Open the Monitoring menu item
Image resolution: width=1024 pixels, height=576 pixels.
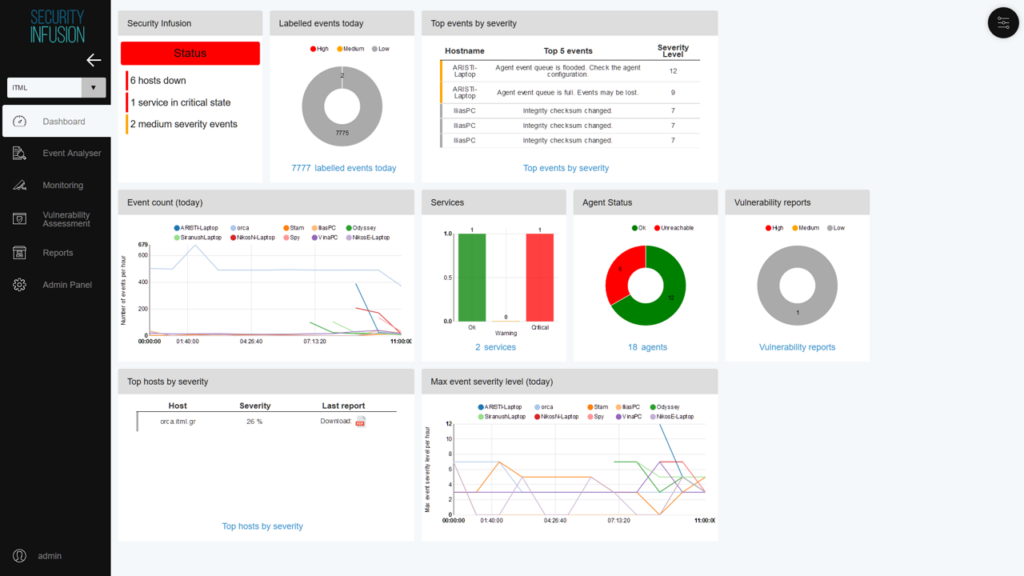63,185
